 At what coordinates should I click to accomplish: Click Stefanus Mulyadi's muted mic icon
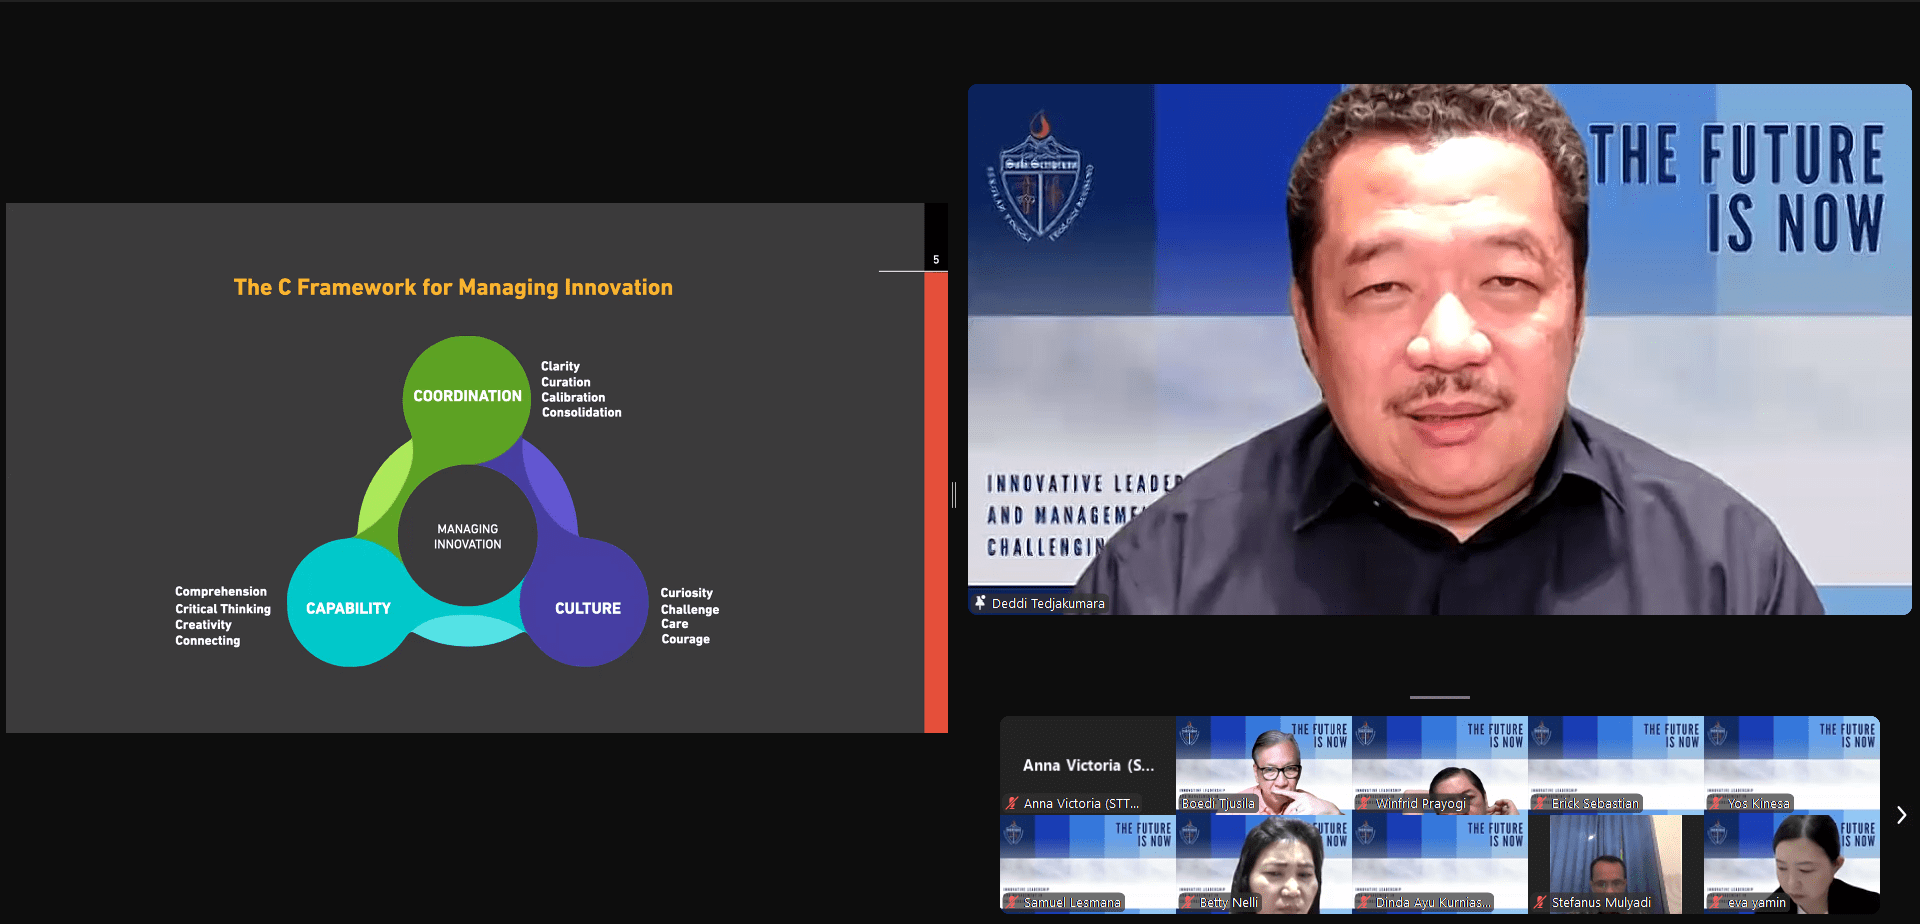click(x=1540, y=902)
